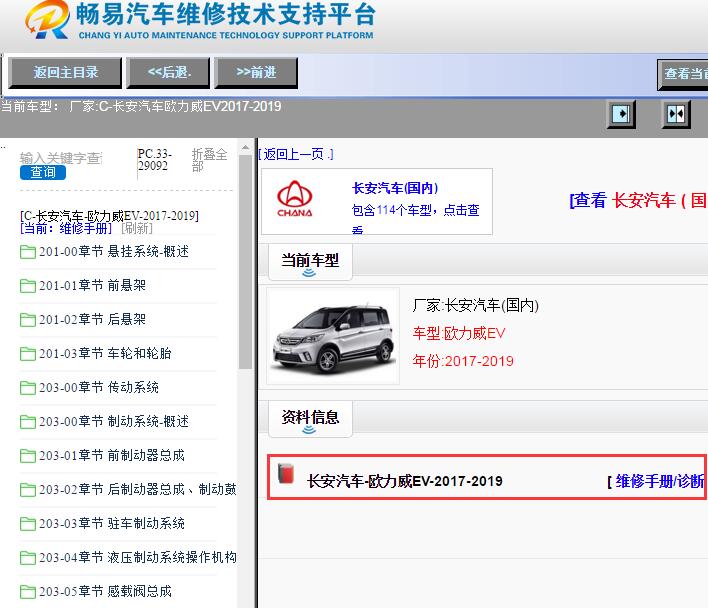This screenshot has width=708, height=608.
Task: Open folder icon for 203-00 传动系统
Action: [x=28, y=388]
